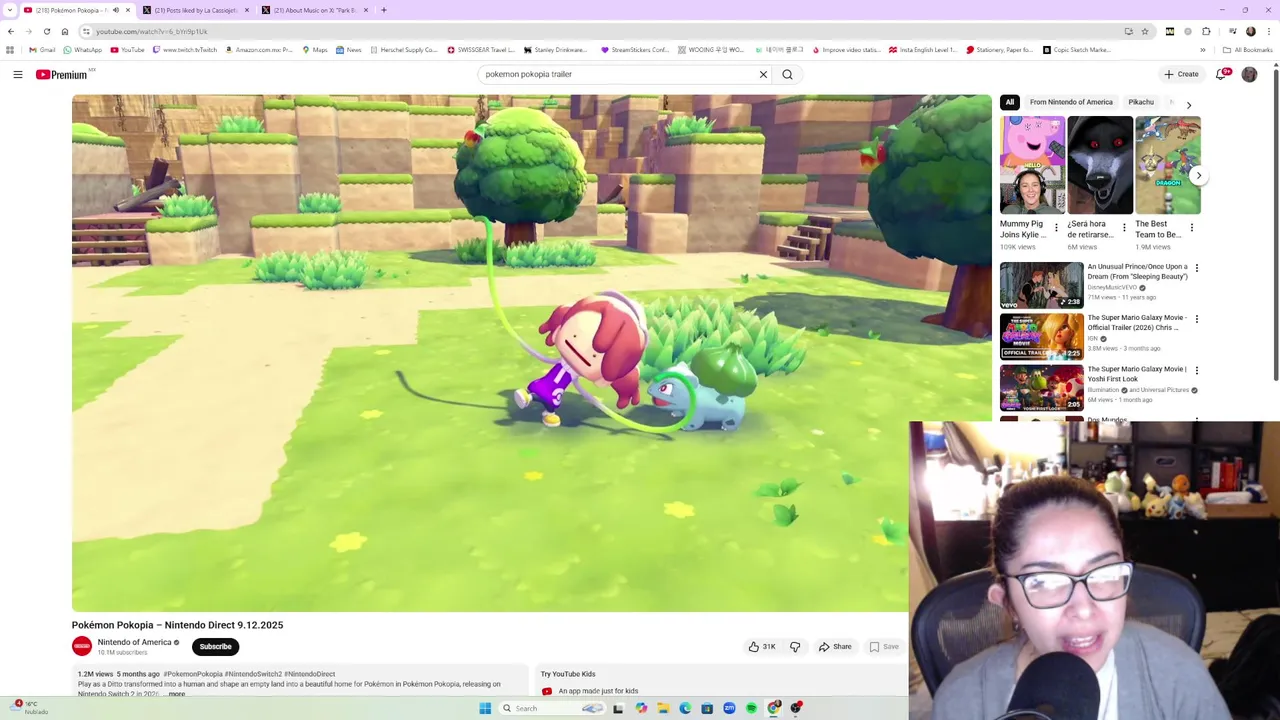Open Windows Start menu
1280x720 pixels.
(485, 708)
